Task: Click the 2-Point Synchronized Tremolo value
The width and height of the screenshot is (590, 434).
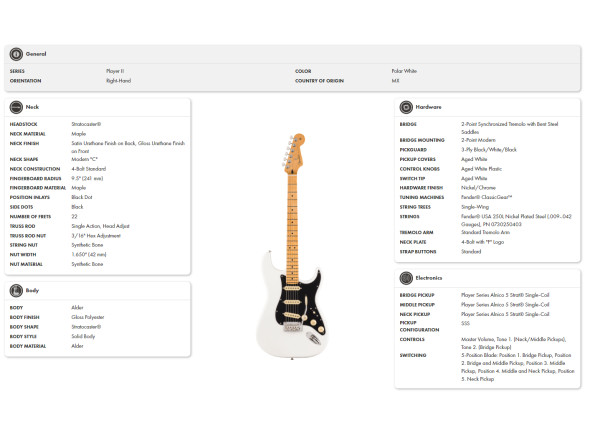Action: [510, 128]
